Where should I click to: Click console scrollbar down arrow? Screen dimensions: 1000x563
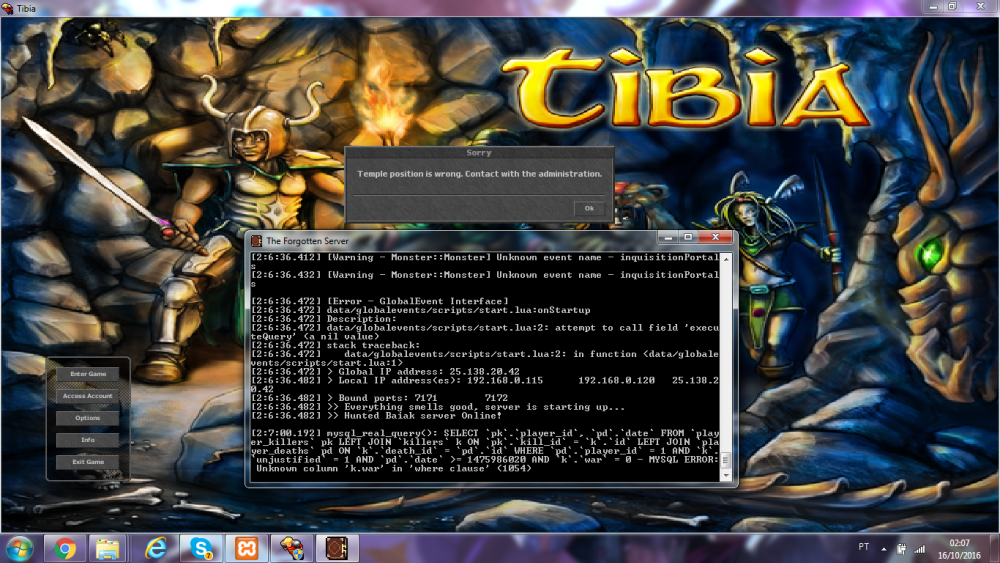tap(726, 476)
